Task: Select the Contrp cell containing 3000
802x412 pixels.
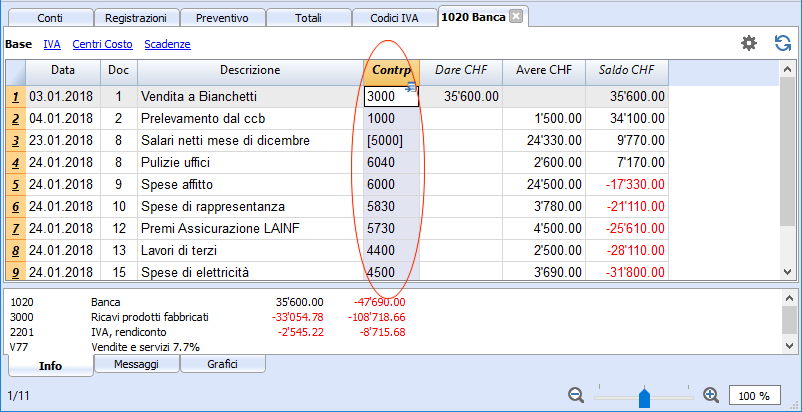Action: coord(385,97)
